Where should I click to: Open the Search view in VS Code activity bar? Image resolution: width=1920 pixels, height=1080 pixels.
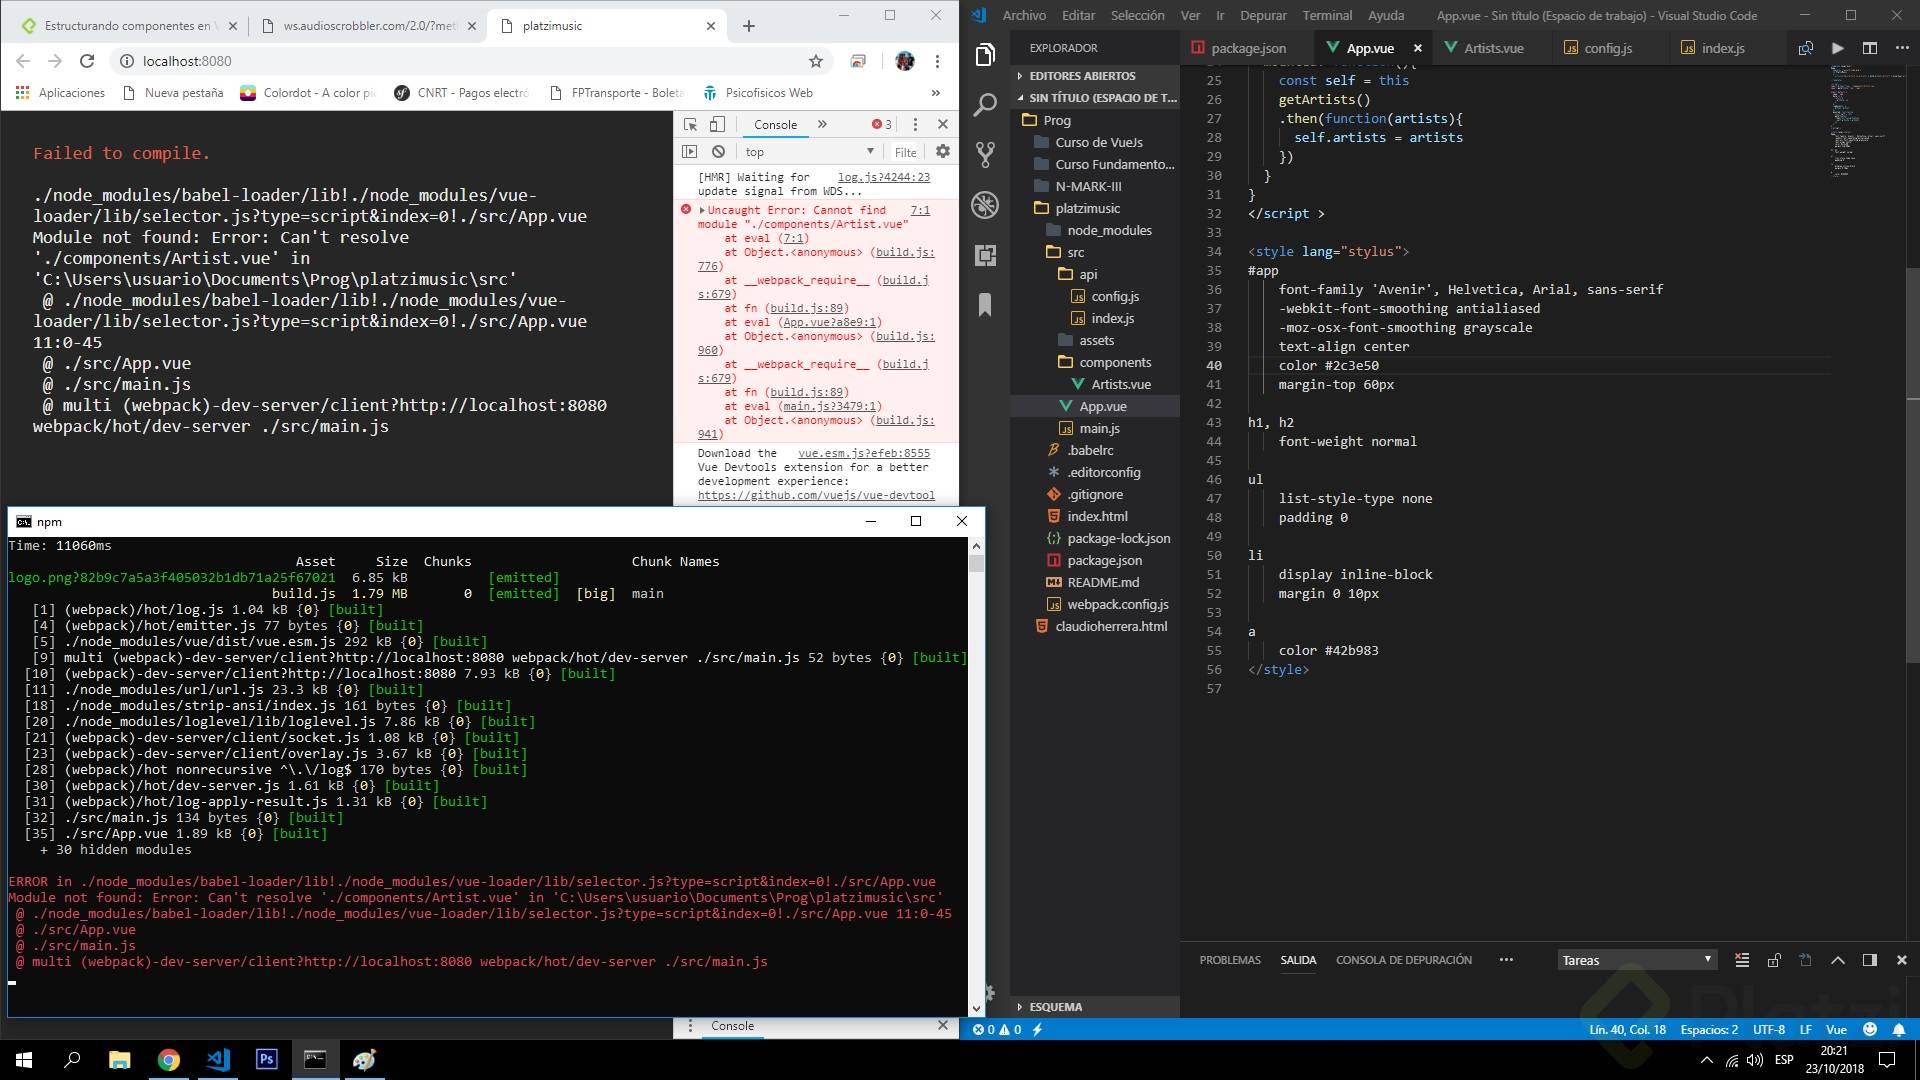point(985,104)
